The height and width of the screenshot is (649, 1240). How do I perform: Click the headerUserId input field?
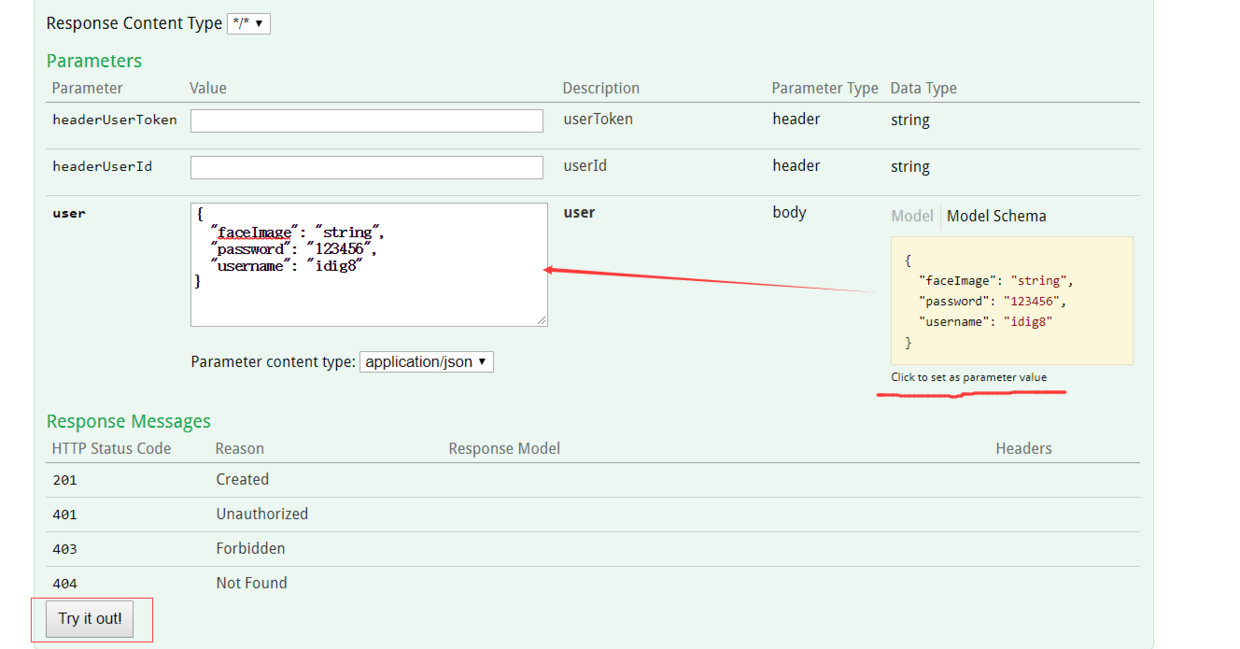pyautogui.click(x=367, y=167)
